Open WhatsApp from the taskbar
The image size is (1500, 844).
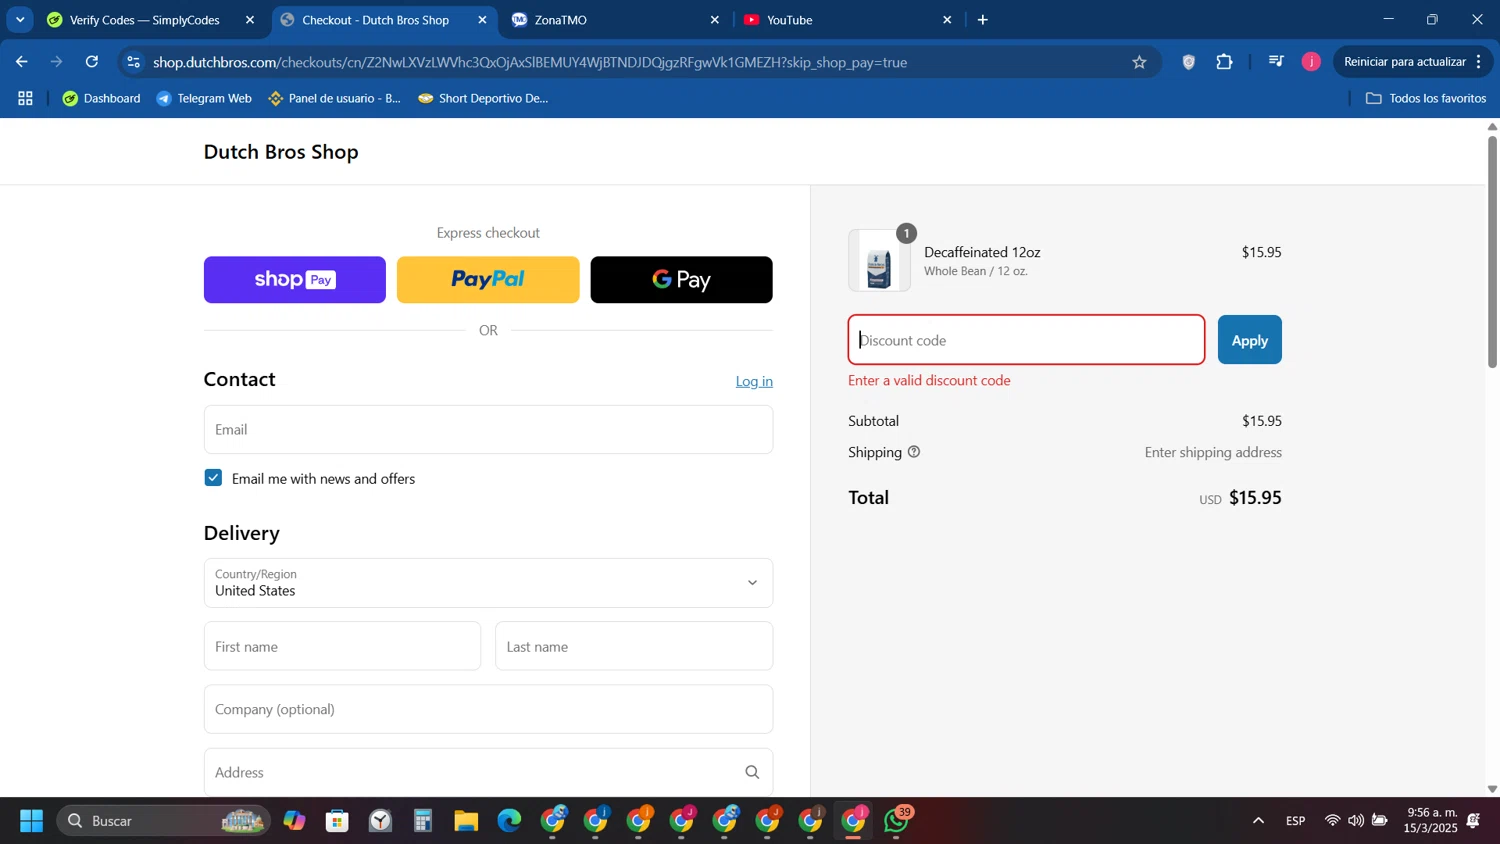[x=897, y=821]
